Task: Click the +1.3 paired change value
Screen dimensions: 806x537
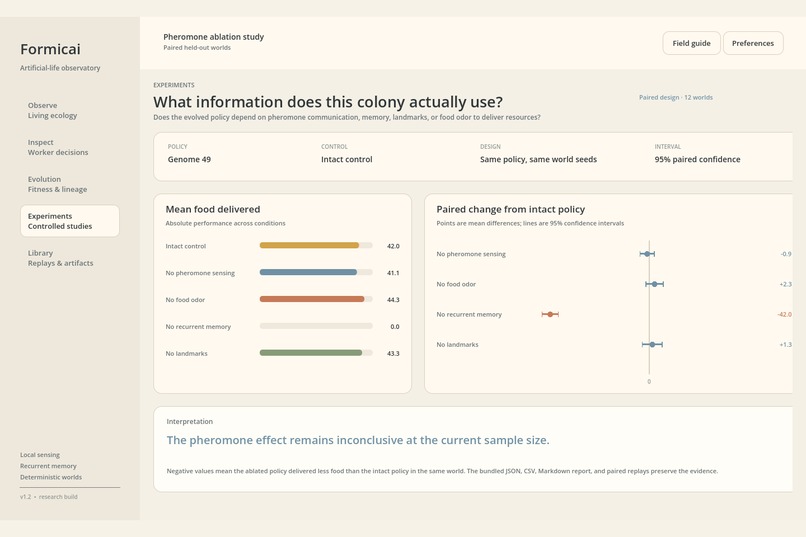Action: coord(785,345)
